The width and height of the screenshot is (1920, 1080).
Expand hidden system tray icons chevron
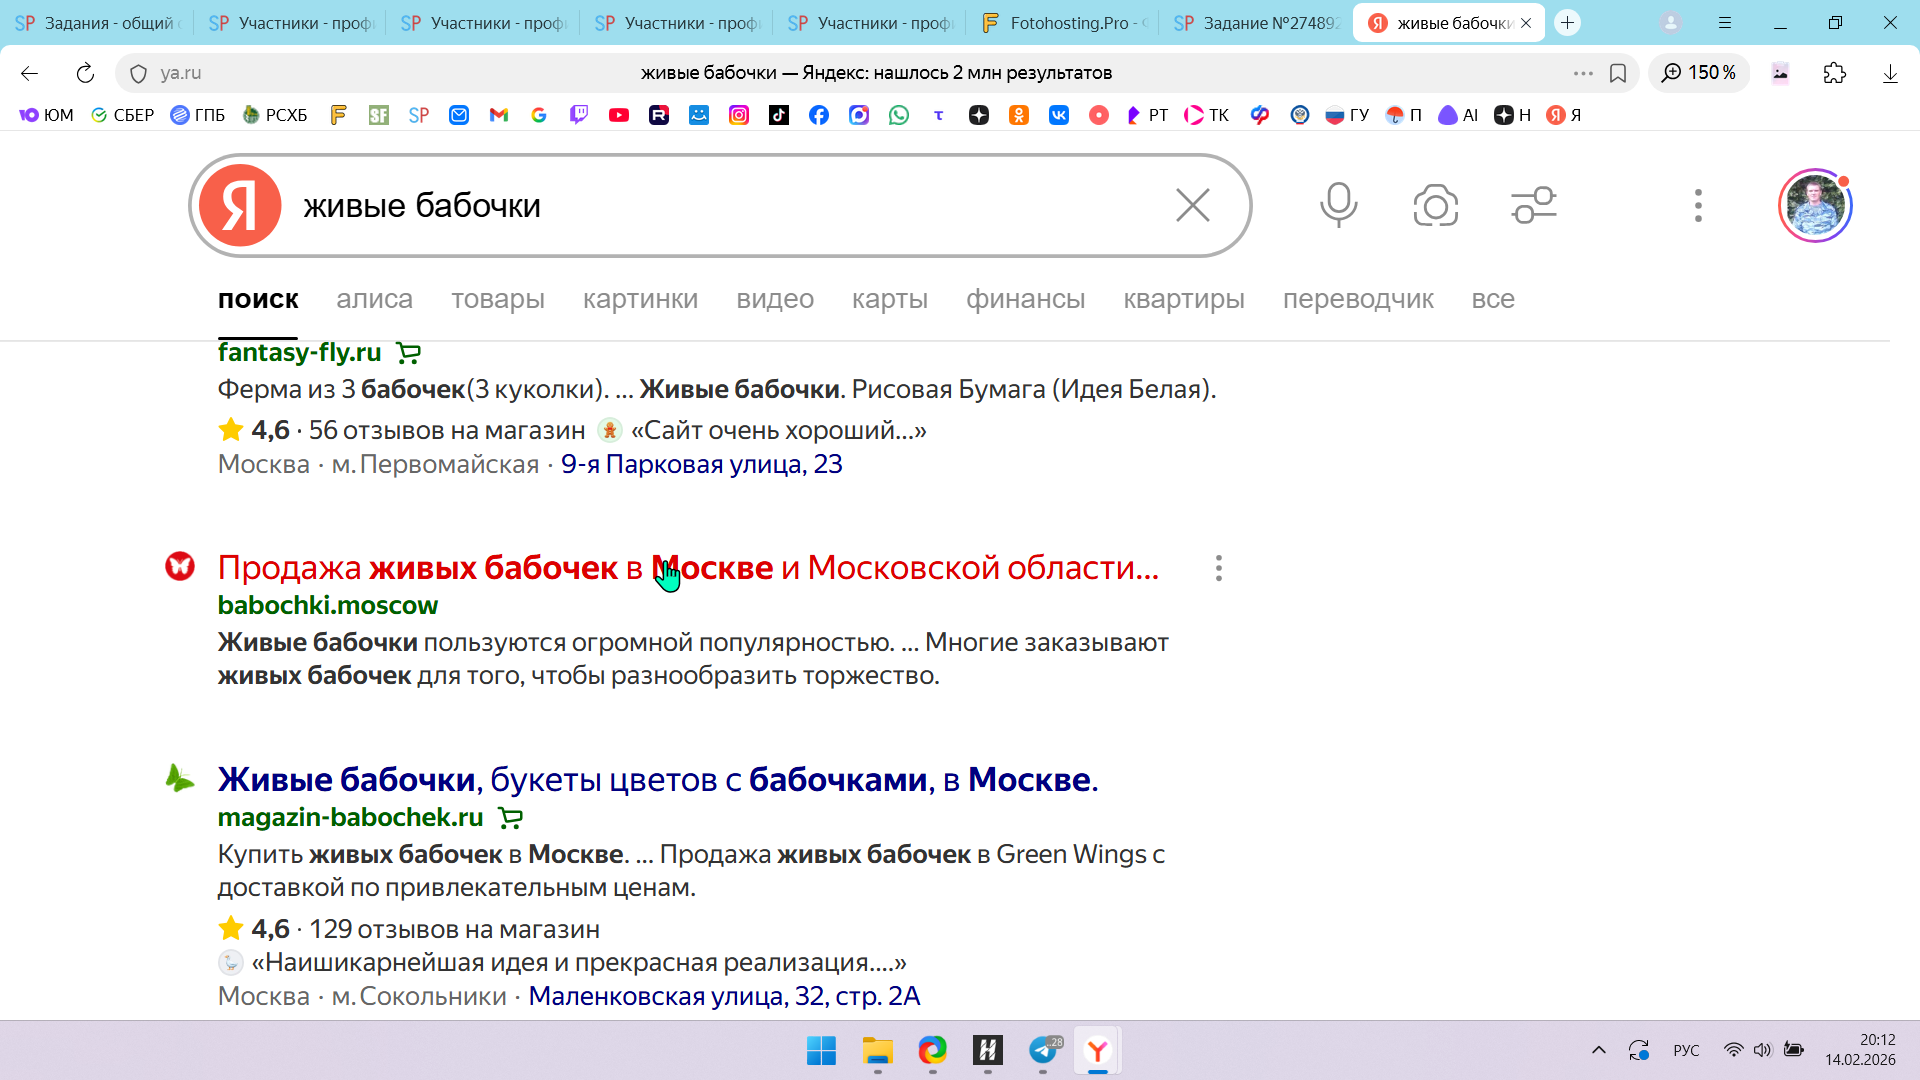tap(1598, 1050)
